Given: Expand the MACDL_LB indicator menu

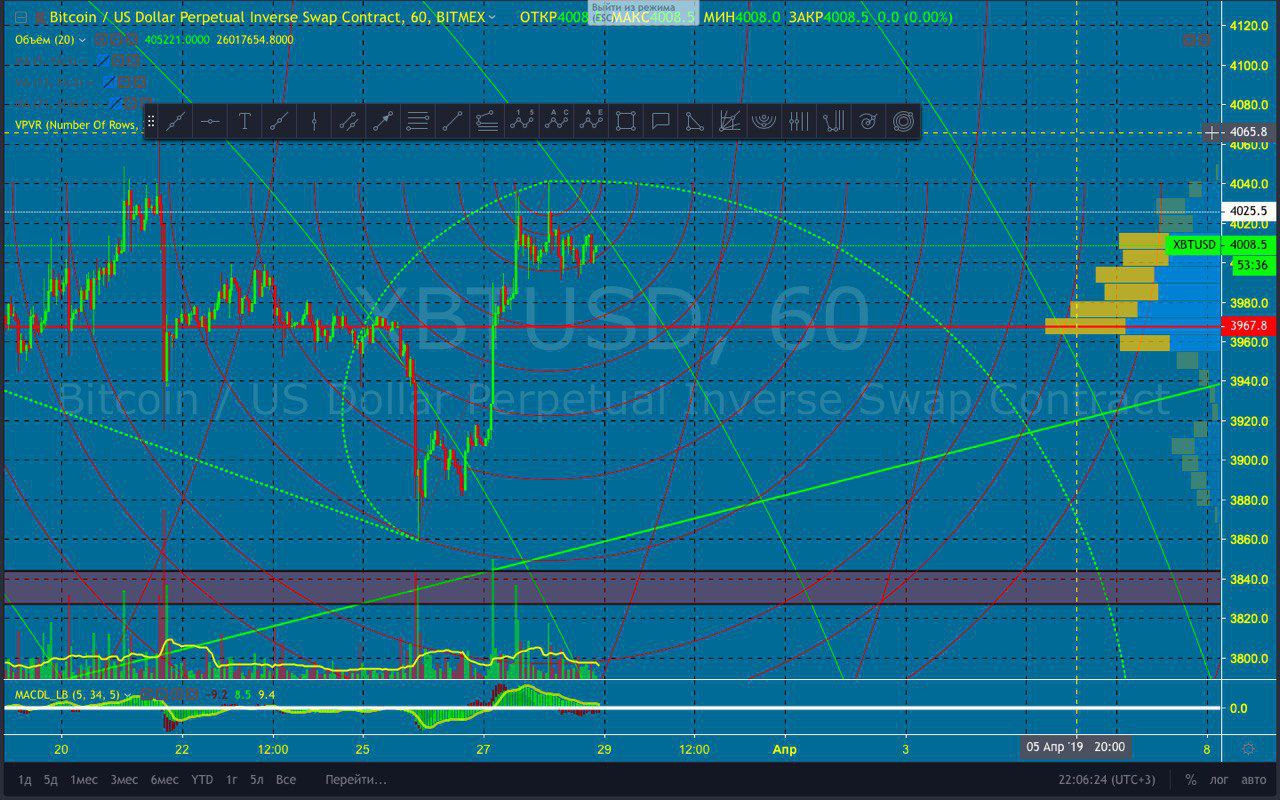Looking at the screenshot, I should (x=130, y=694).
